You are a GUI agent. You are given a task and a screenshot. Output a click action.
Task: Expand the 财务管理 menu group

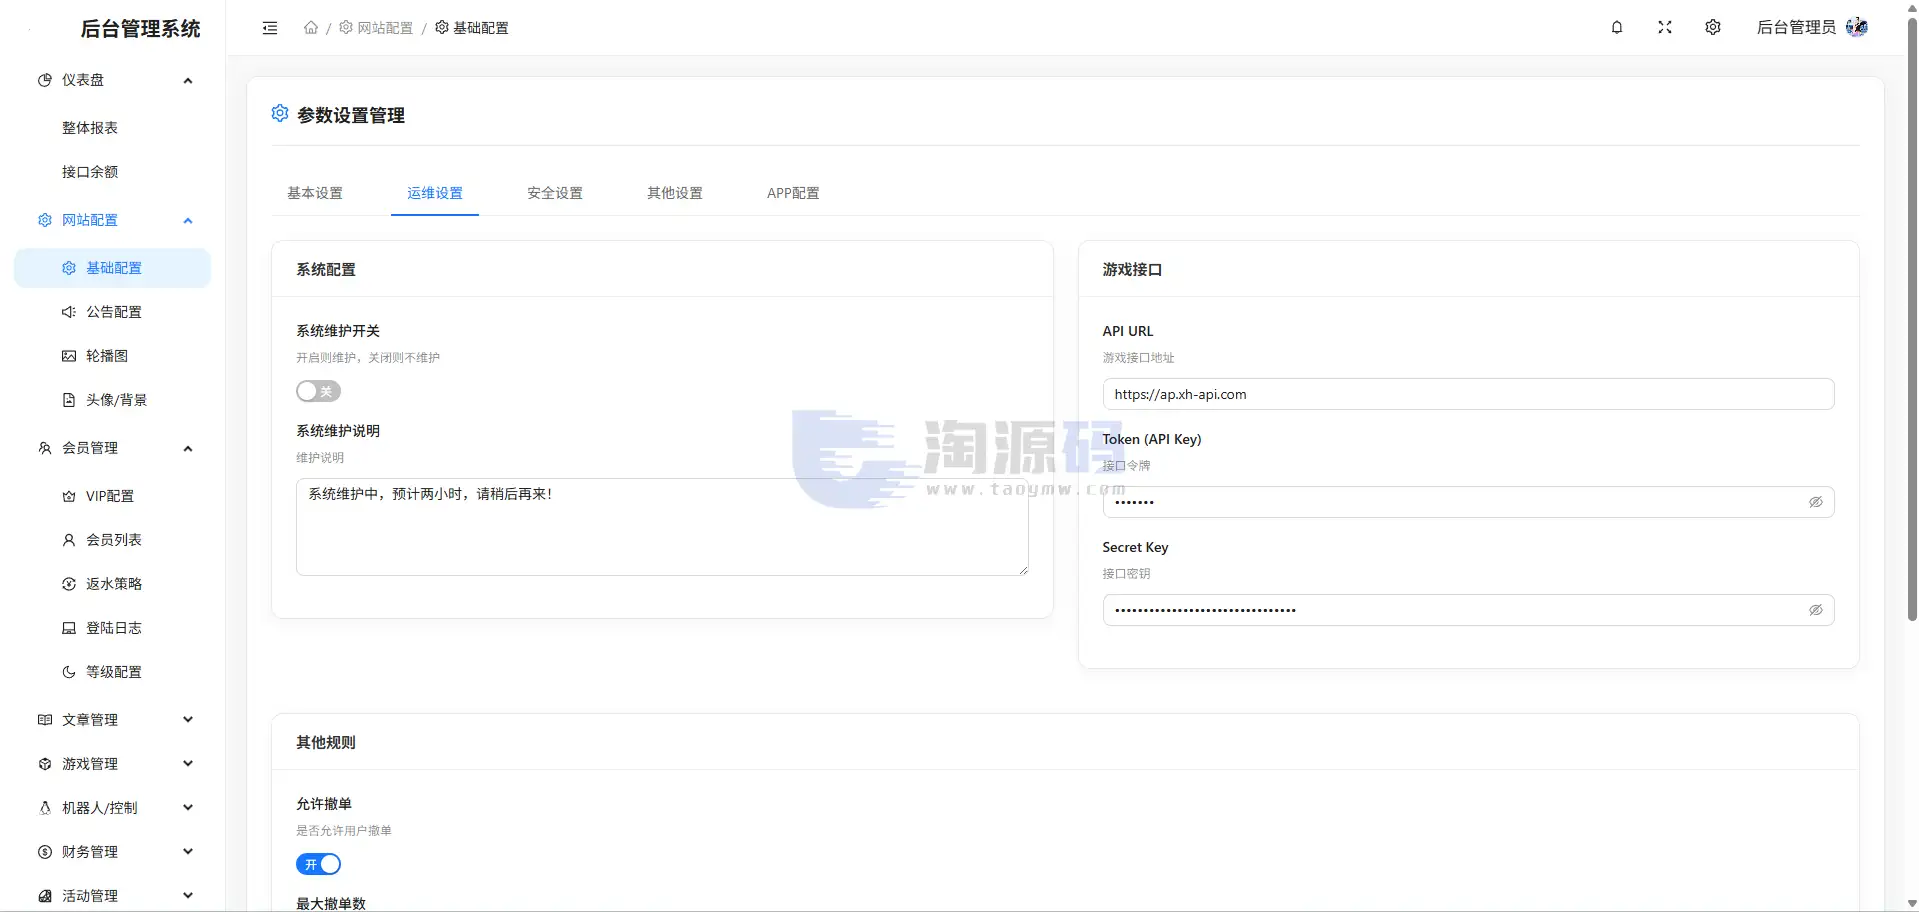coord(112,852)
